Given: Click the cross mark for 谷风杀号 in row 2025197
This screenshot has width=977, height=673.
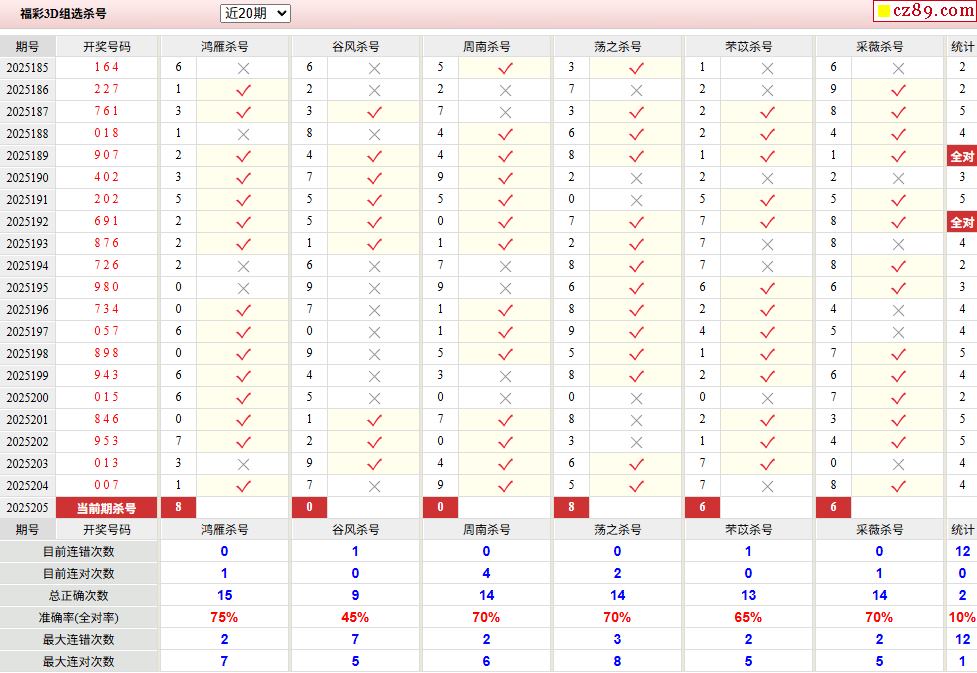Looking at the screenshot, I should tap(374, 332).
